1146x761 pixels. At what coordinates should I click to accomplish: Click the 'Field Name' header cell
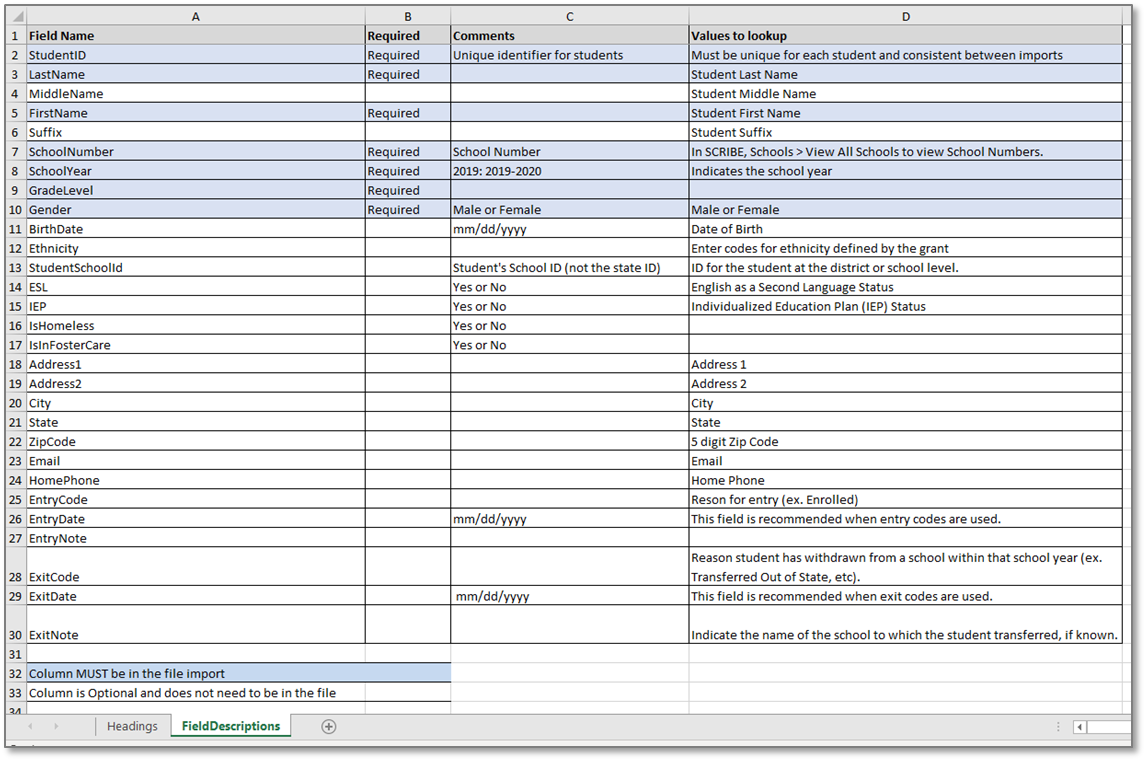pyautogui.click(x=196, y=35)
